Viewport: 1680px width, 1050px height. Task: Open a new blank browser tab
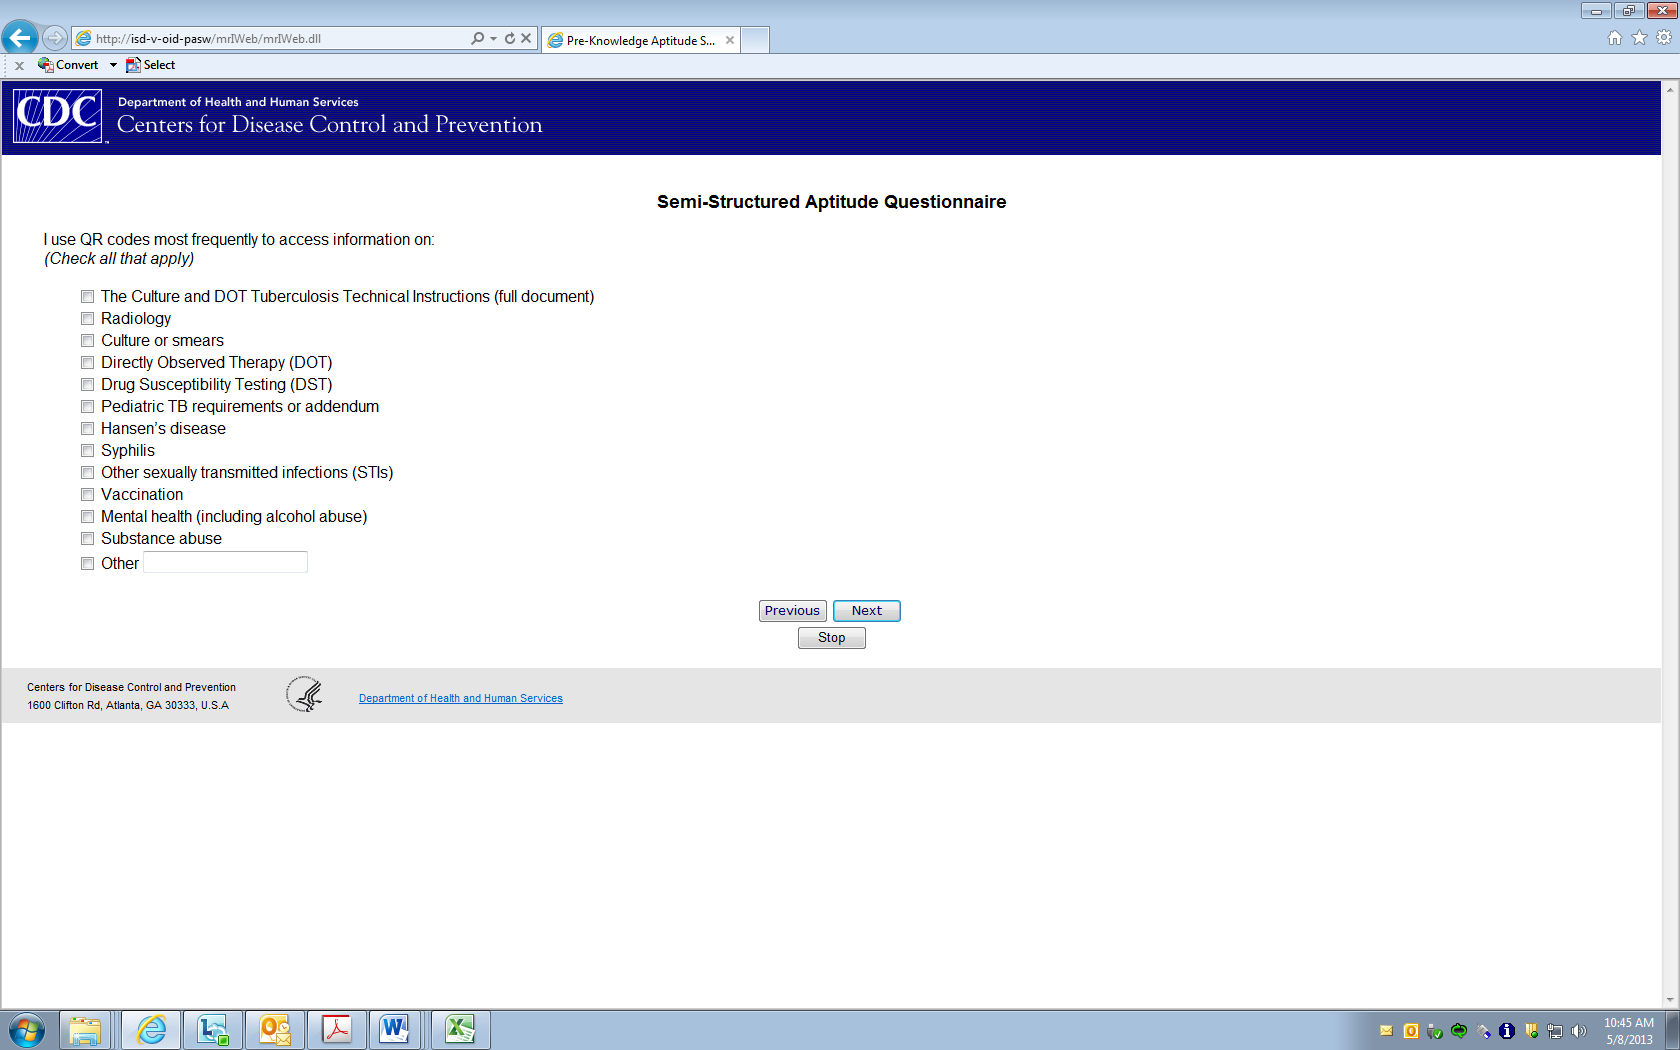pyautogui.click(x=755, y=40)
